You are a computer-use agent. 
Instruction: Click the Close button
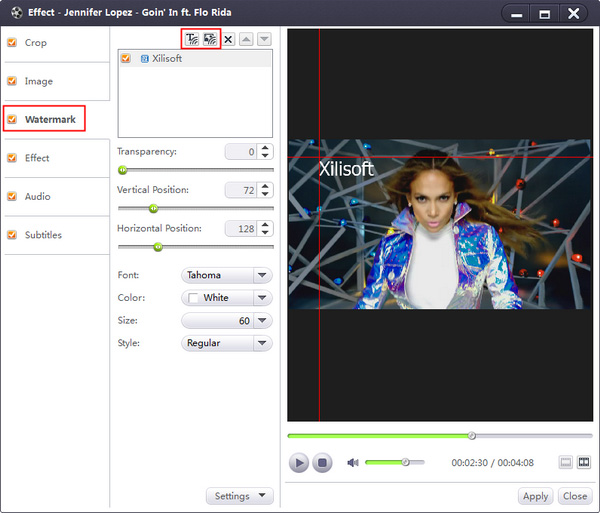tap(575, 496)
